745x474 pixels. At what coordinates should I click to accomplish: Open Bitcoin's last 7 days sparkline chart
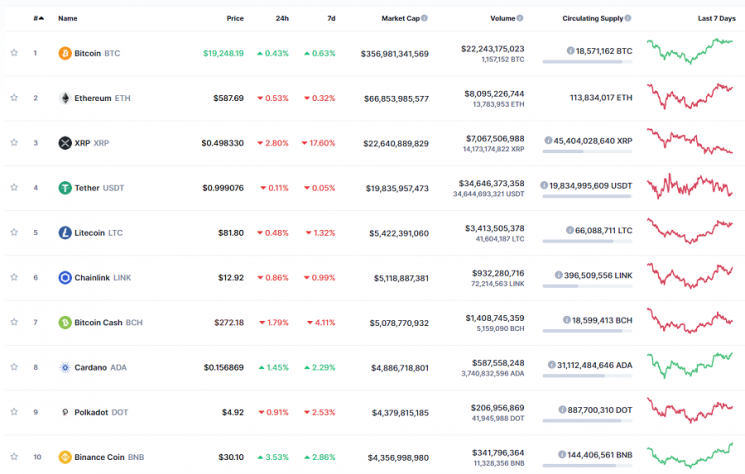689,52
